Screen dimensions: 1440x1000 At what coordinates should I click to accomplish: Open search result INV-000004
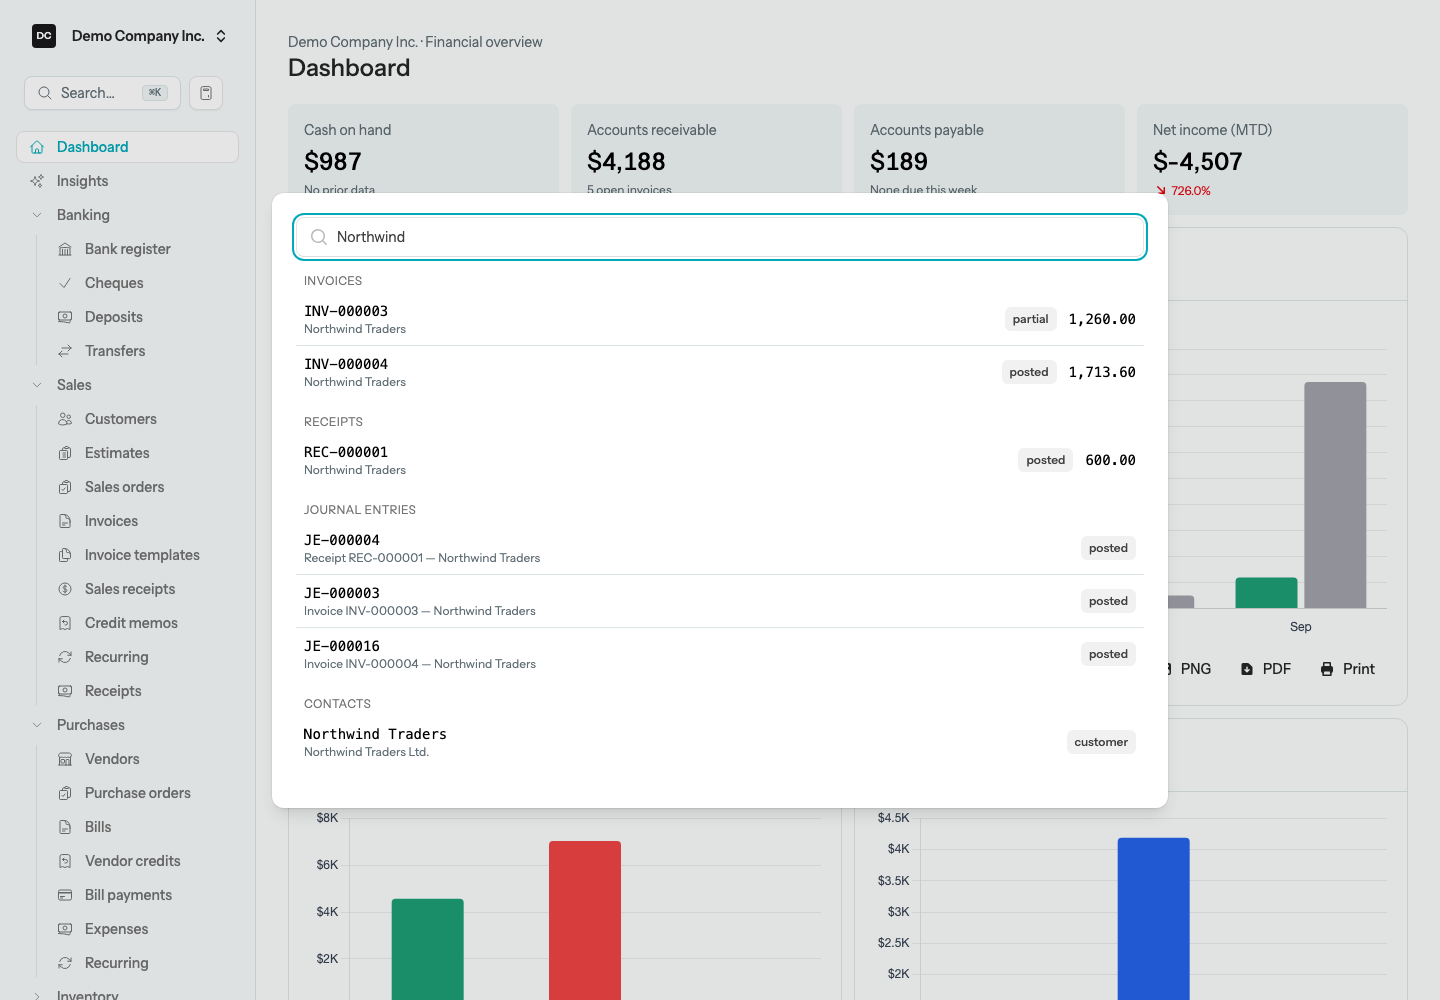(720, 372)
